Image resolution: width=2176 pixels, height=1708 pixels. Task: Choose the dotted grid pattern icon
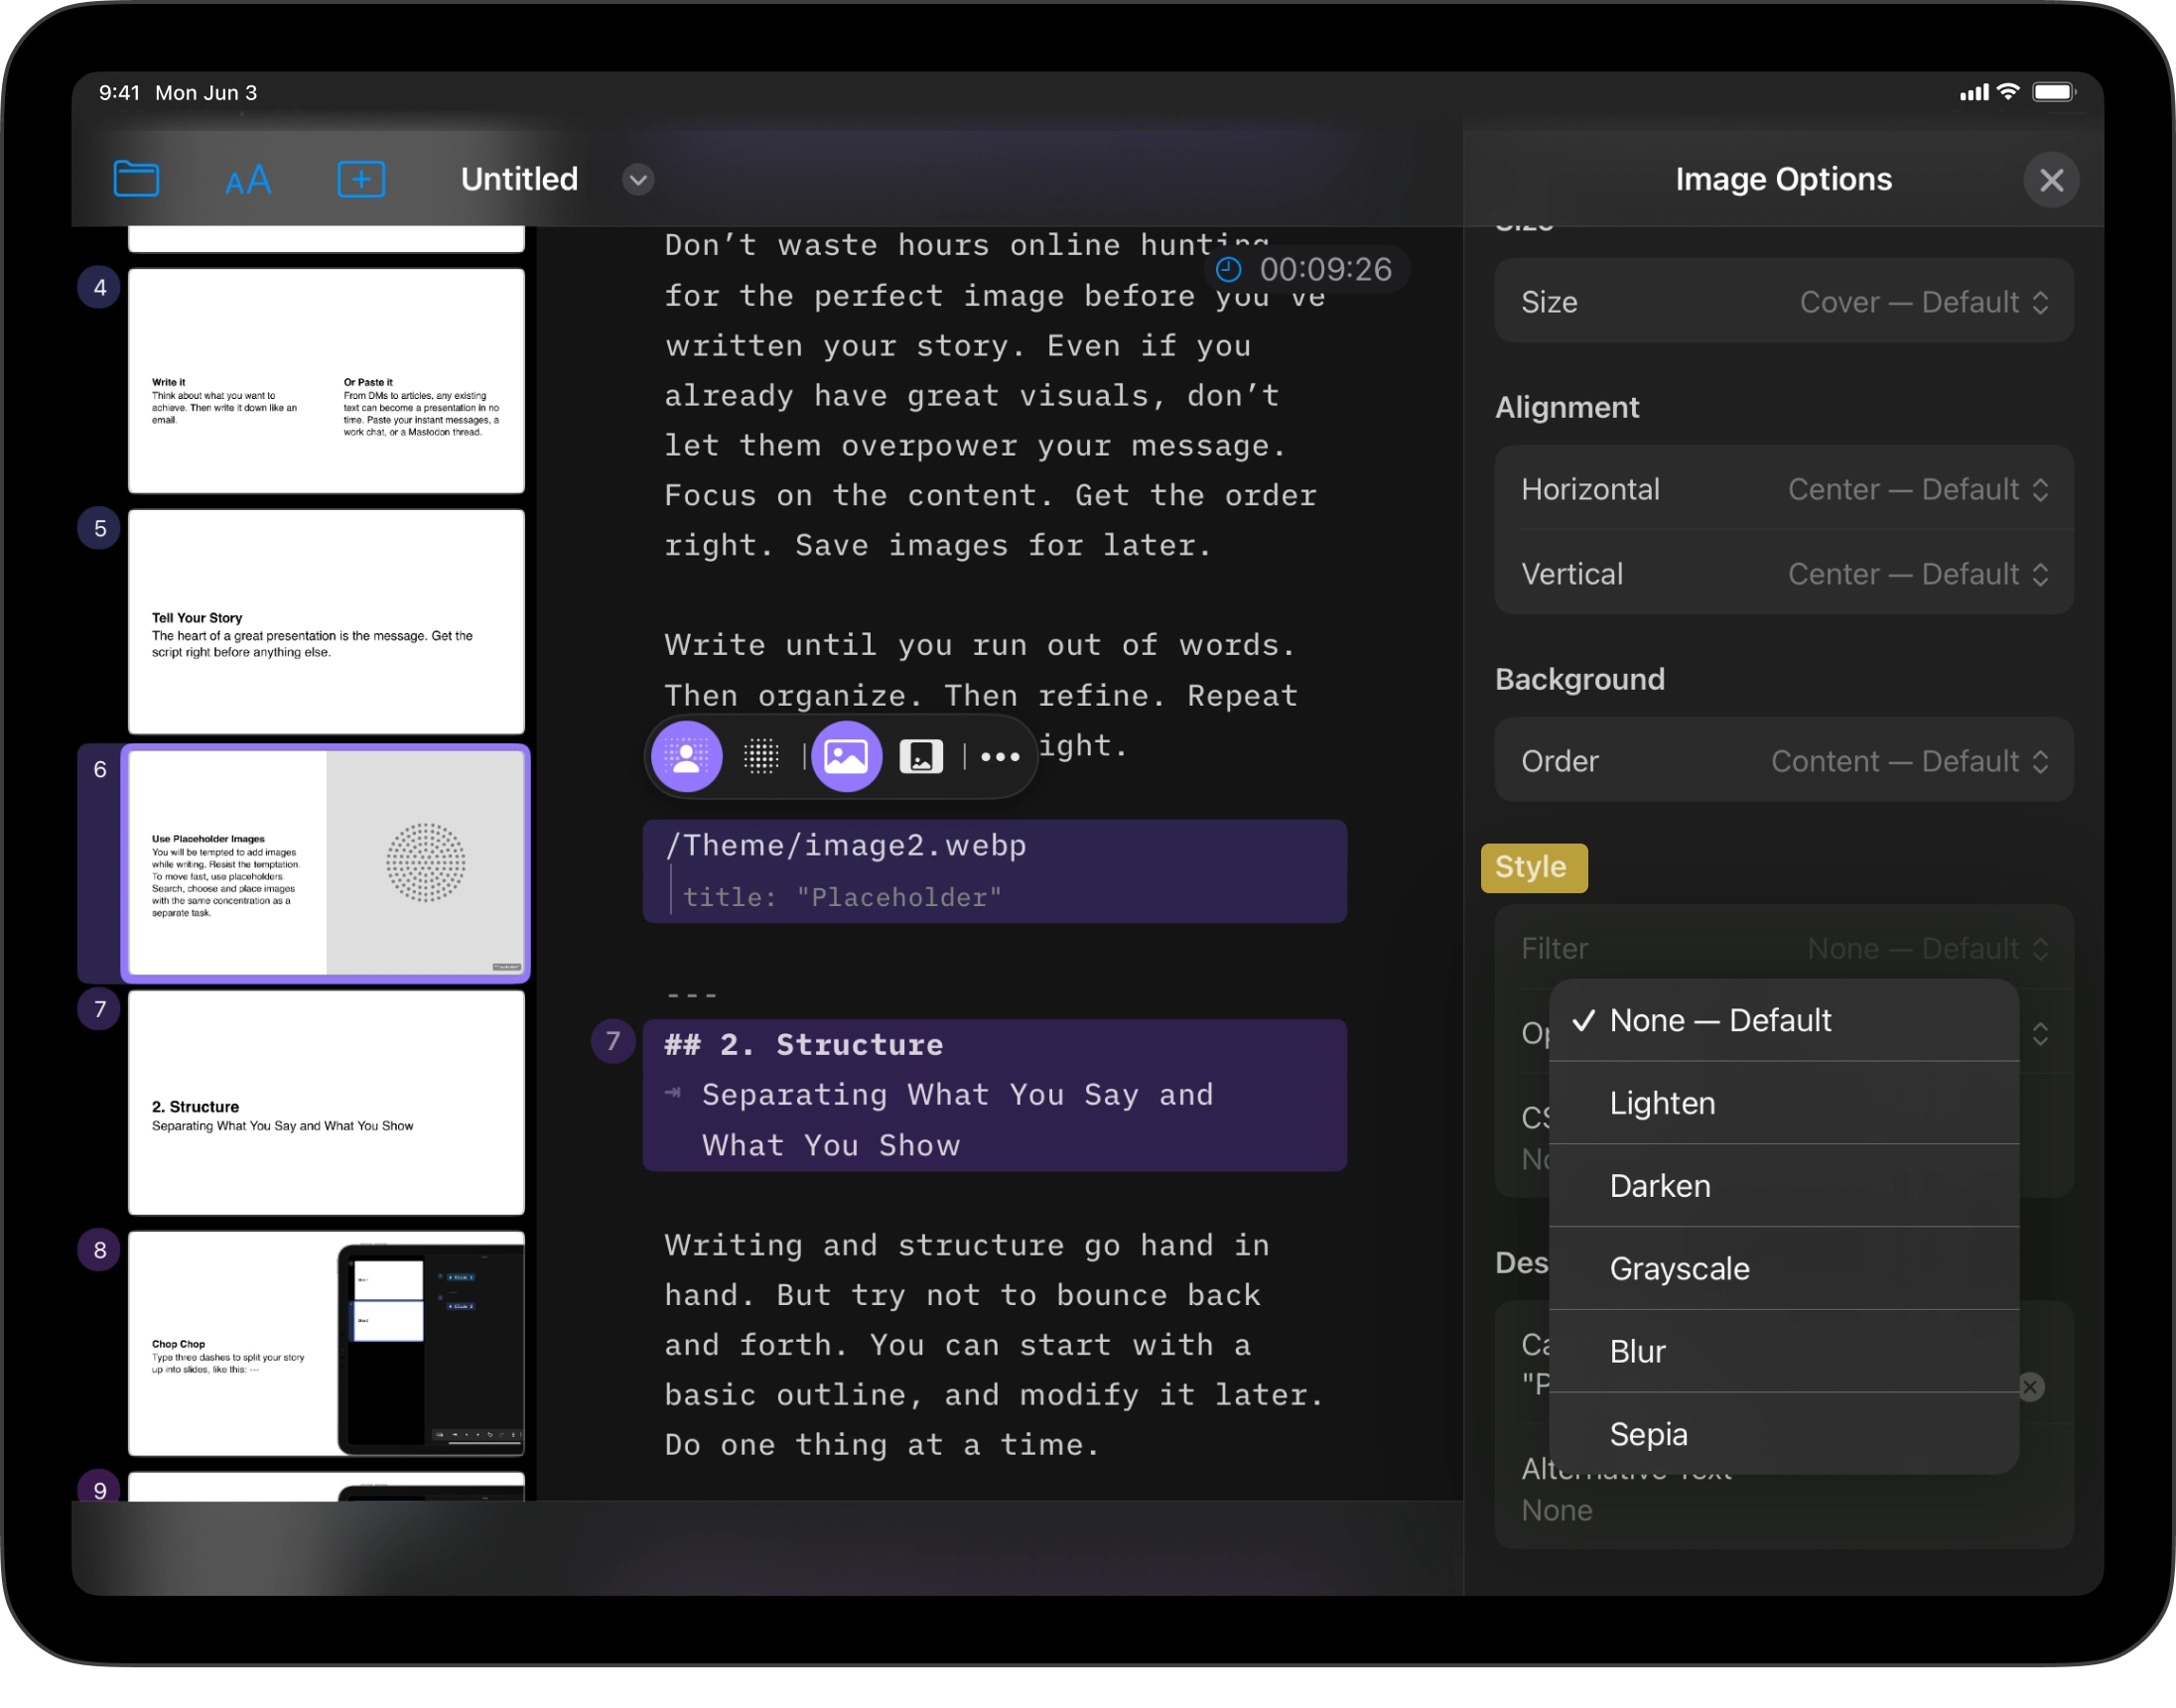point(761,756)
